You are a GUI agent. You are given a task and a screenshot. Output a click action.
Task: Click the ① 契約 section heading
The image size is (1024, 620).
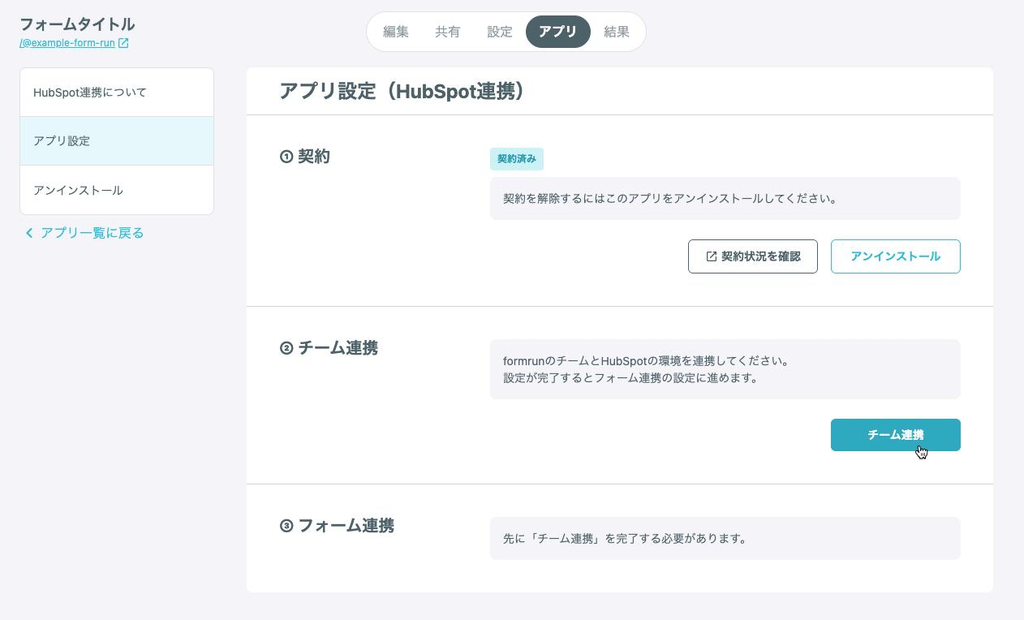coord(305,156)
